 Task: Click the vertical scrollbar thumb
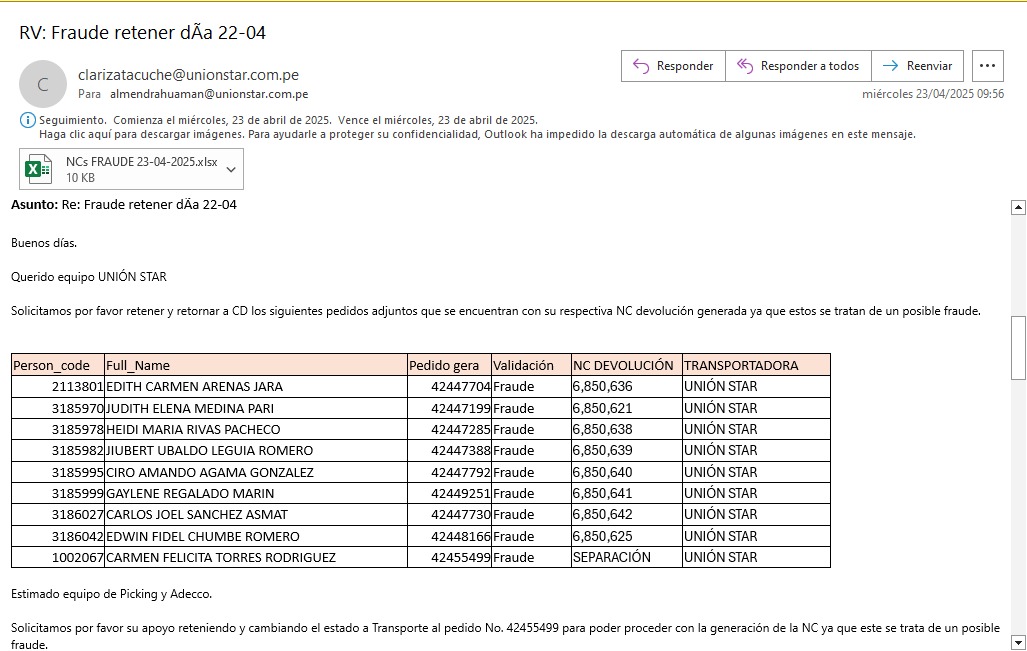point(1018,347)
